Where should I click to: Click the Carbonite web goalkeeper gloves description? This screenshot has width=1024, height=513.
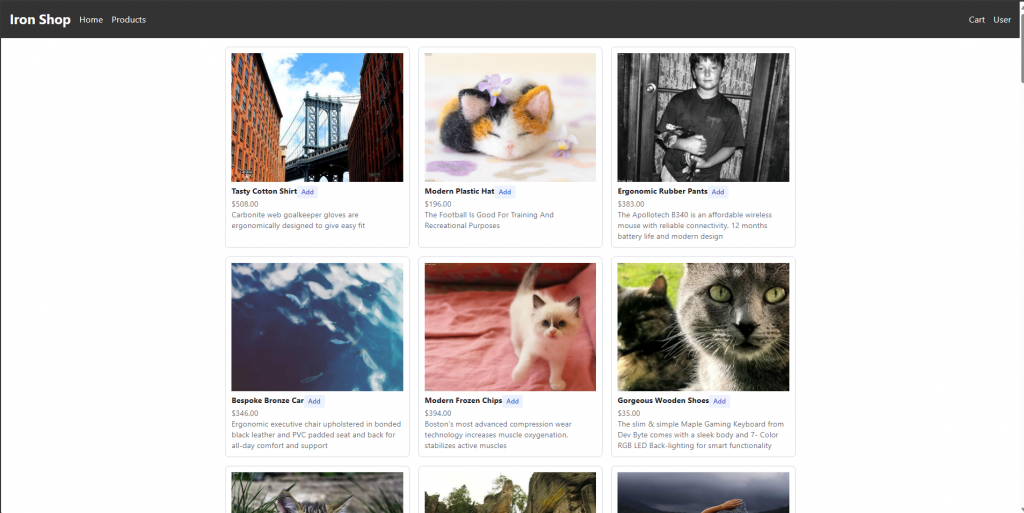(x=298, y=220)
